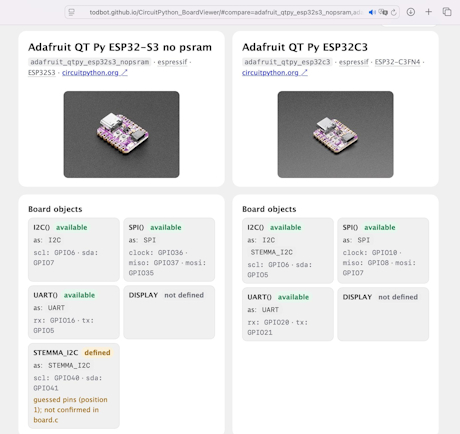Open circuitpython.org link on ESP32C3 card
This screenshot has width=460, height=434.
pos(275,73)
